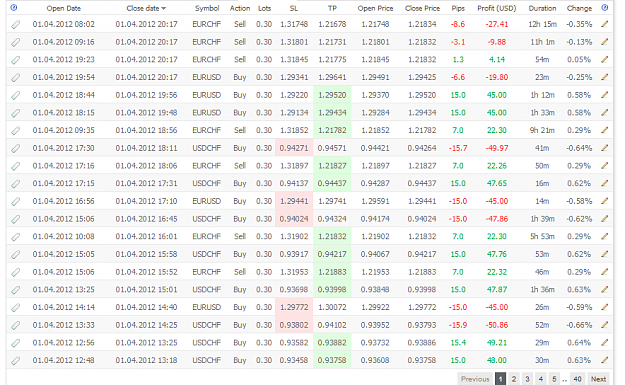This screenshot has height=385, width=625.
Task: Edit the trade with profit -50.86
Action: tap(605, 325)
